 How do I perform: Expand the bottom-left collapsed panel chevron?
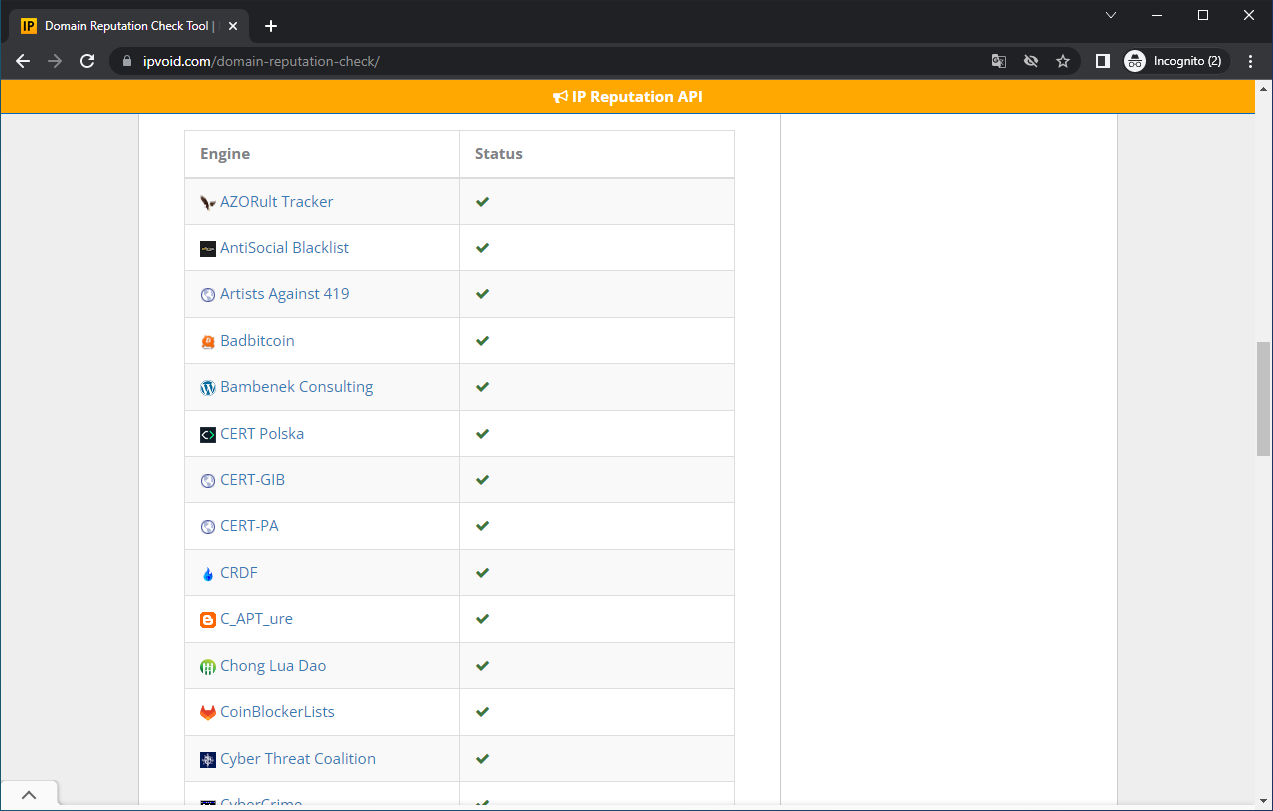(x=29, y=795)
